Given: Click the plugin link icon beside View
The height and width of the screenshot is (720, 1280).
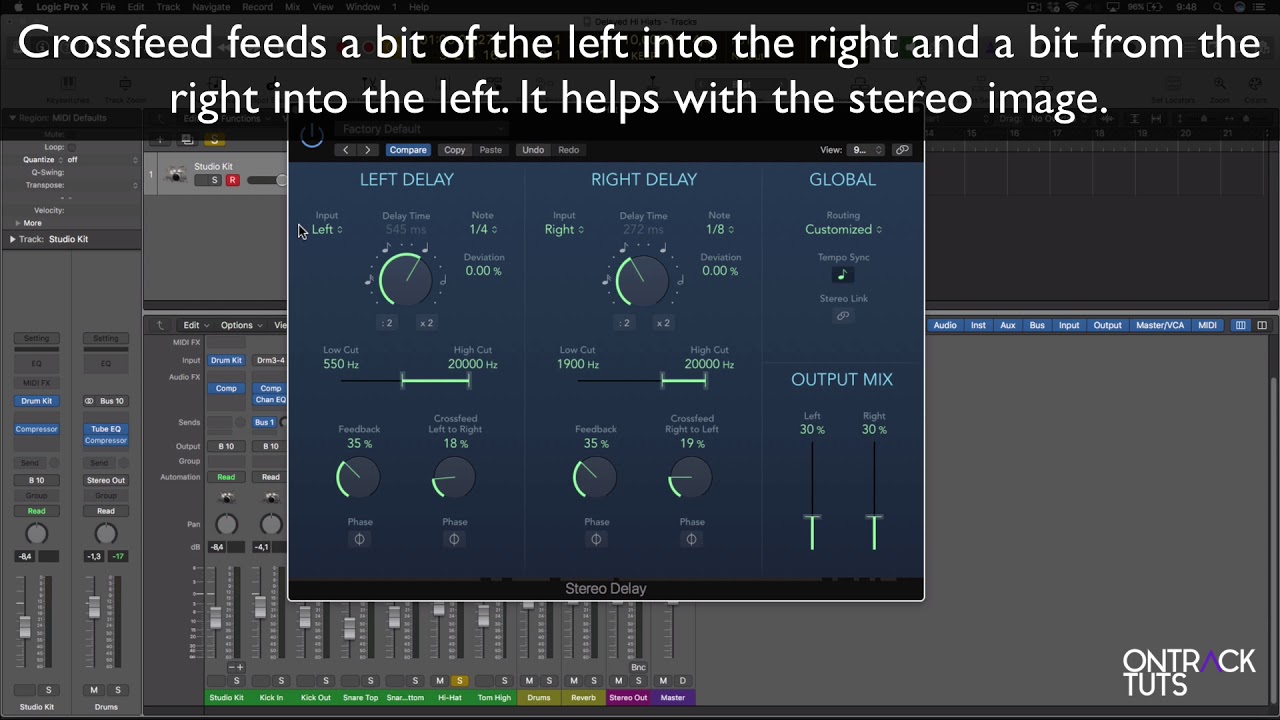Looking at the screenshot, I should [902, 150].
